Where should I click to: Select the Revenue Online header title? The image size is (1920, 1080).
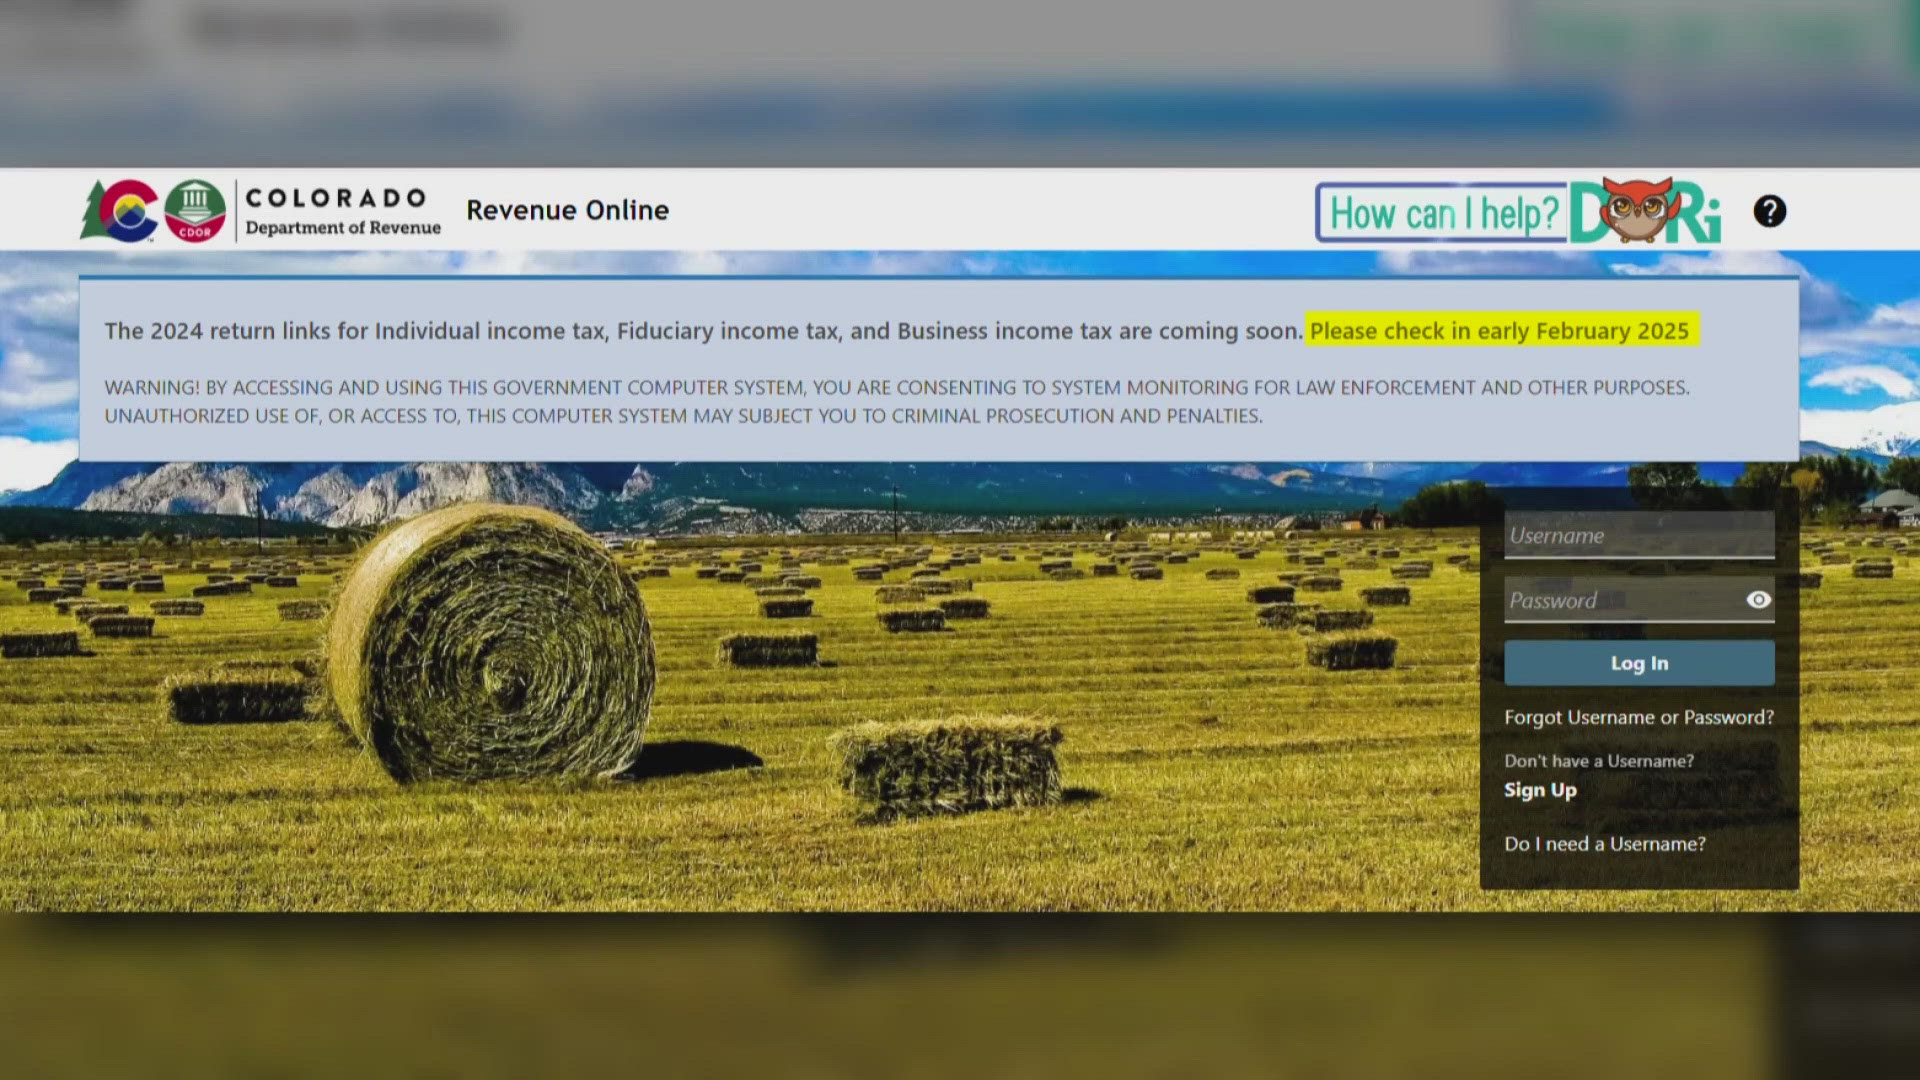[566, 210]
